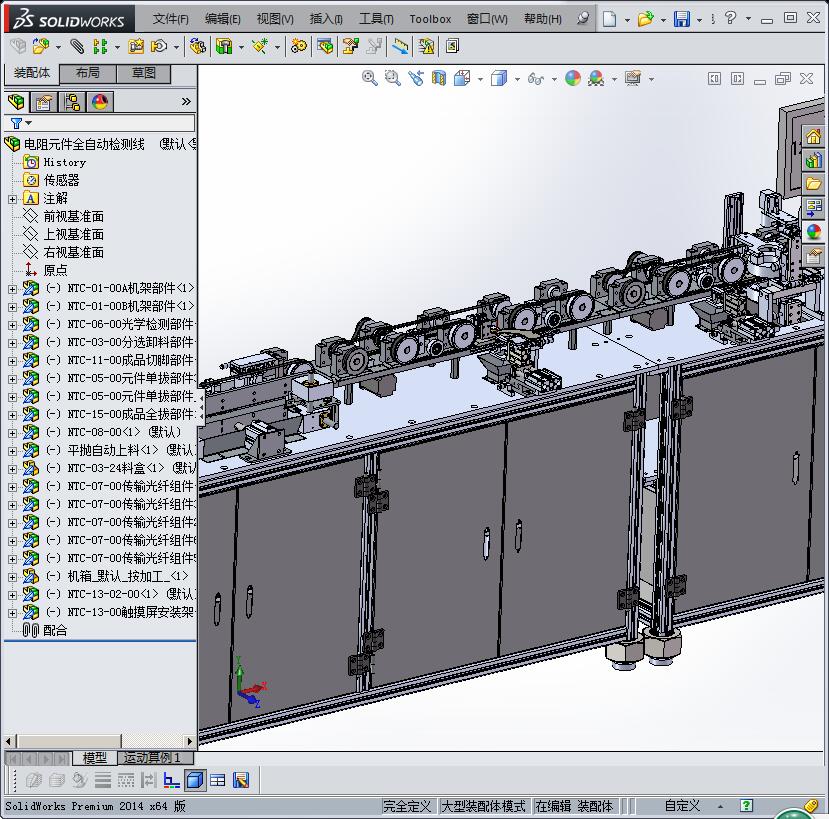Open SolidWorks Resources home in task pane

pyautogui.click(x=813, y=137)
